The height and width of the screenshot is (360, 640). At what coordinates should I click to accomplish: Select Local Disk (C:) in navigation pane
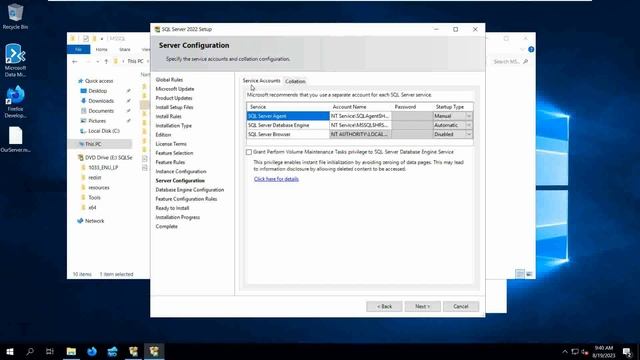104,131
